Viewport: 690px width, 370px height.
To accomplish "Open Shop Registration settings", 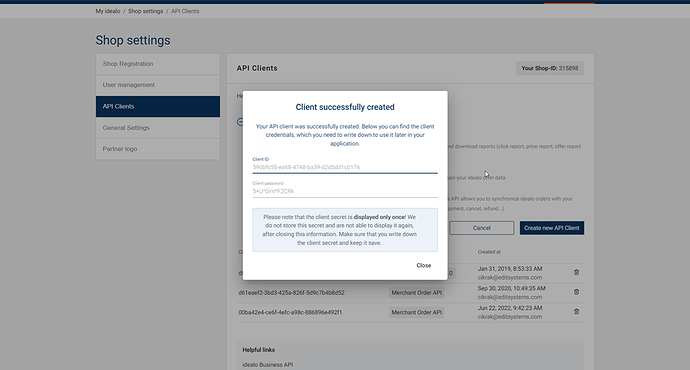I will pos(158,64).
